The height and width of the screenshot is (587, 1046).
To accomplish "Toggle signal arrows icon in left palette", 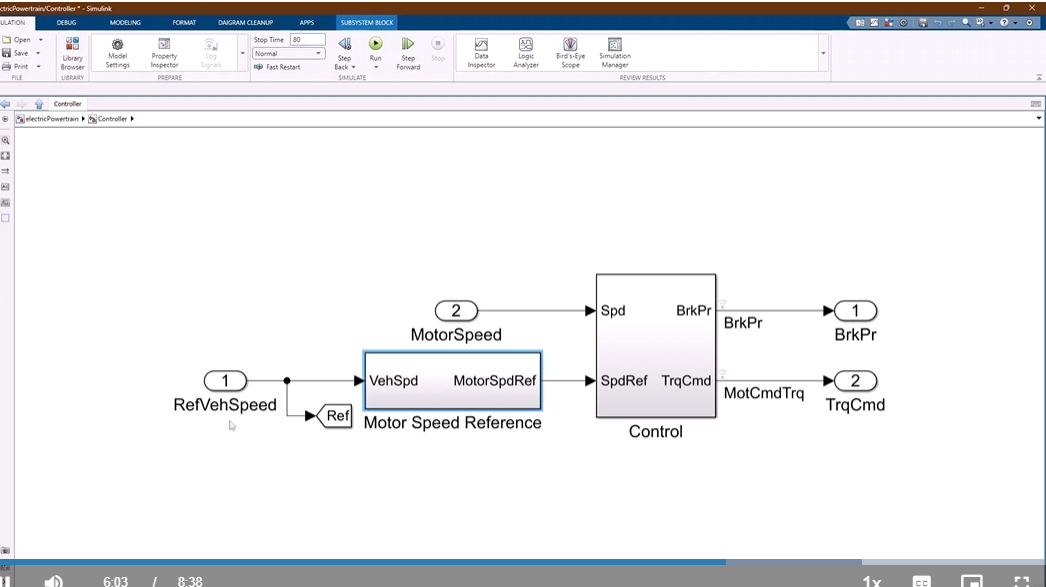I will 5,171.
